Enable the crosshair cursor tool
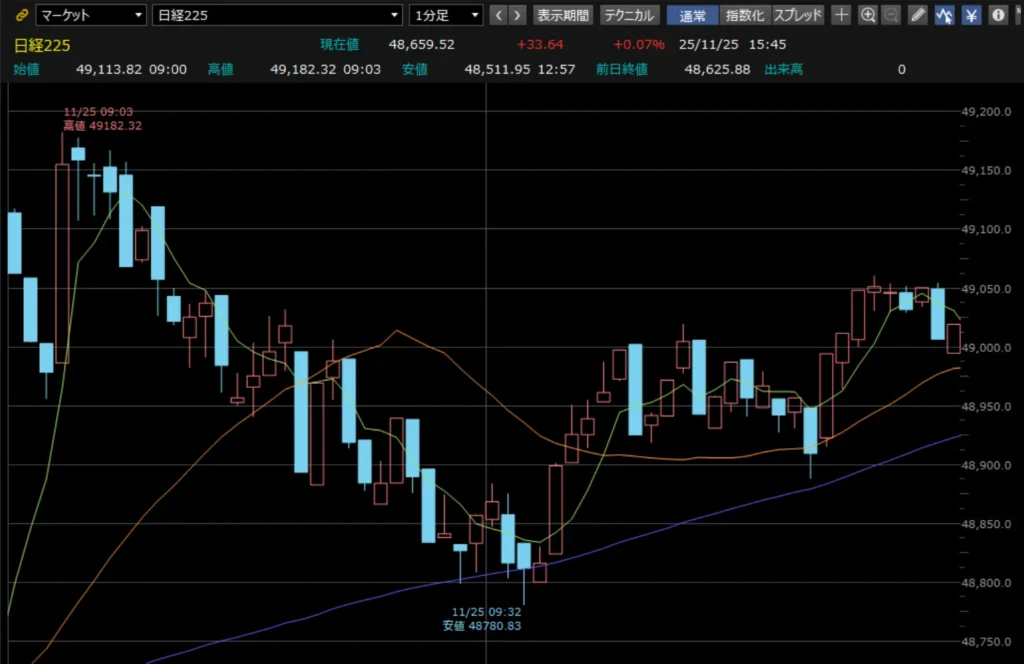The height and width of the screenshot is (664, 1024). point(842,15)
